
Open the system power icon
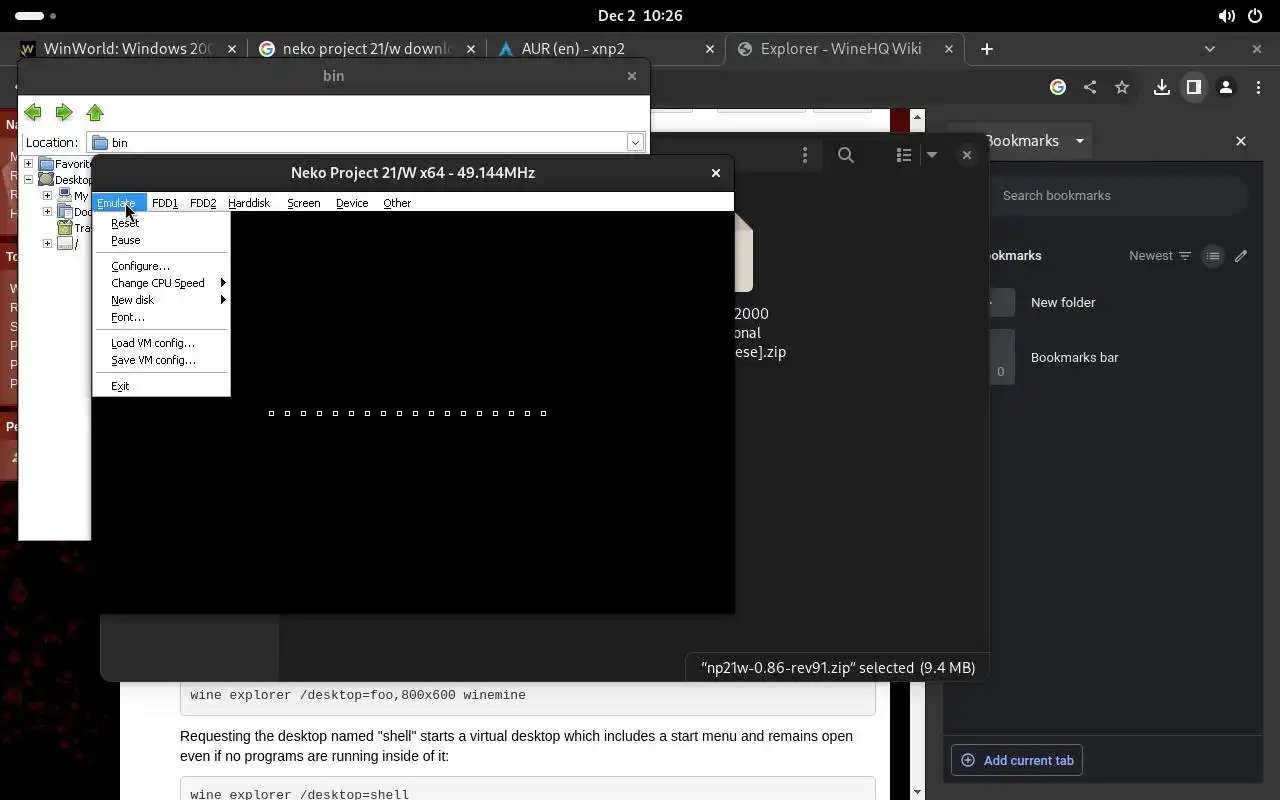coord(1256,16)
